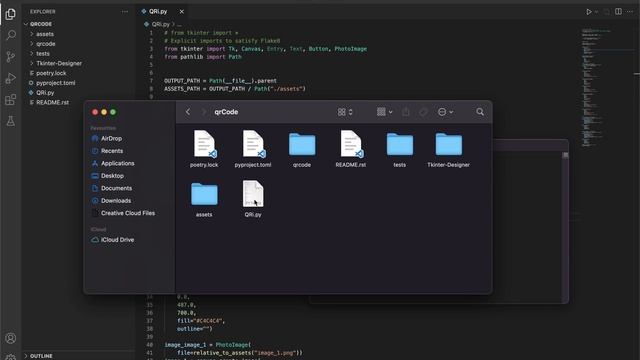Select poetry.lock file in Finder
Image resolution: width=640 pixels, height=360 pixels.
tap(204, 149)
